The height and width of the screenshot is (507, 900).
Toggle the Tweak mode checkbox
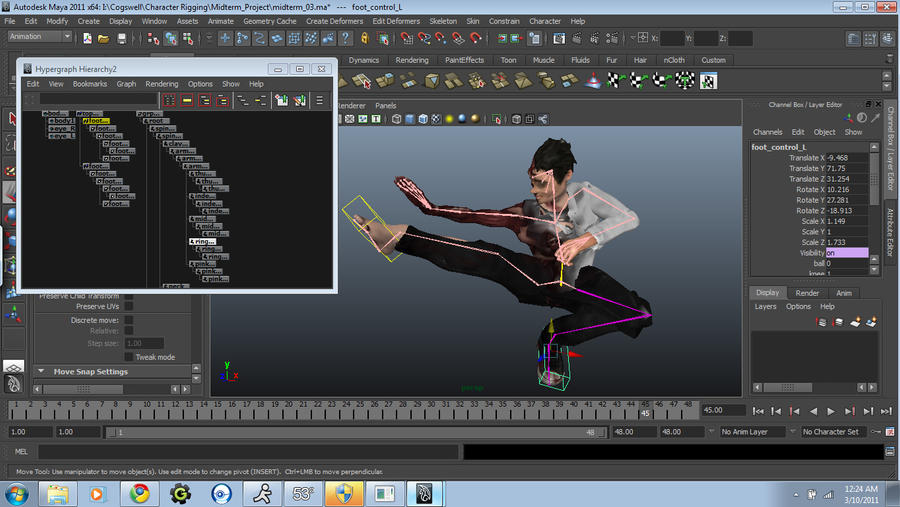[129, 357]
